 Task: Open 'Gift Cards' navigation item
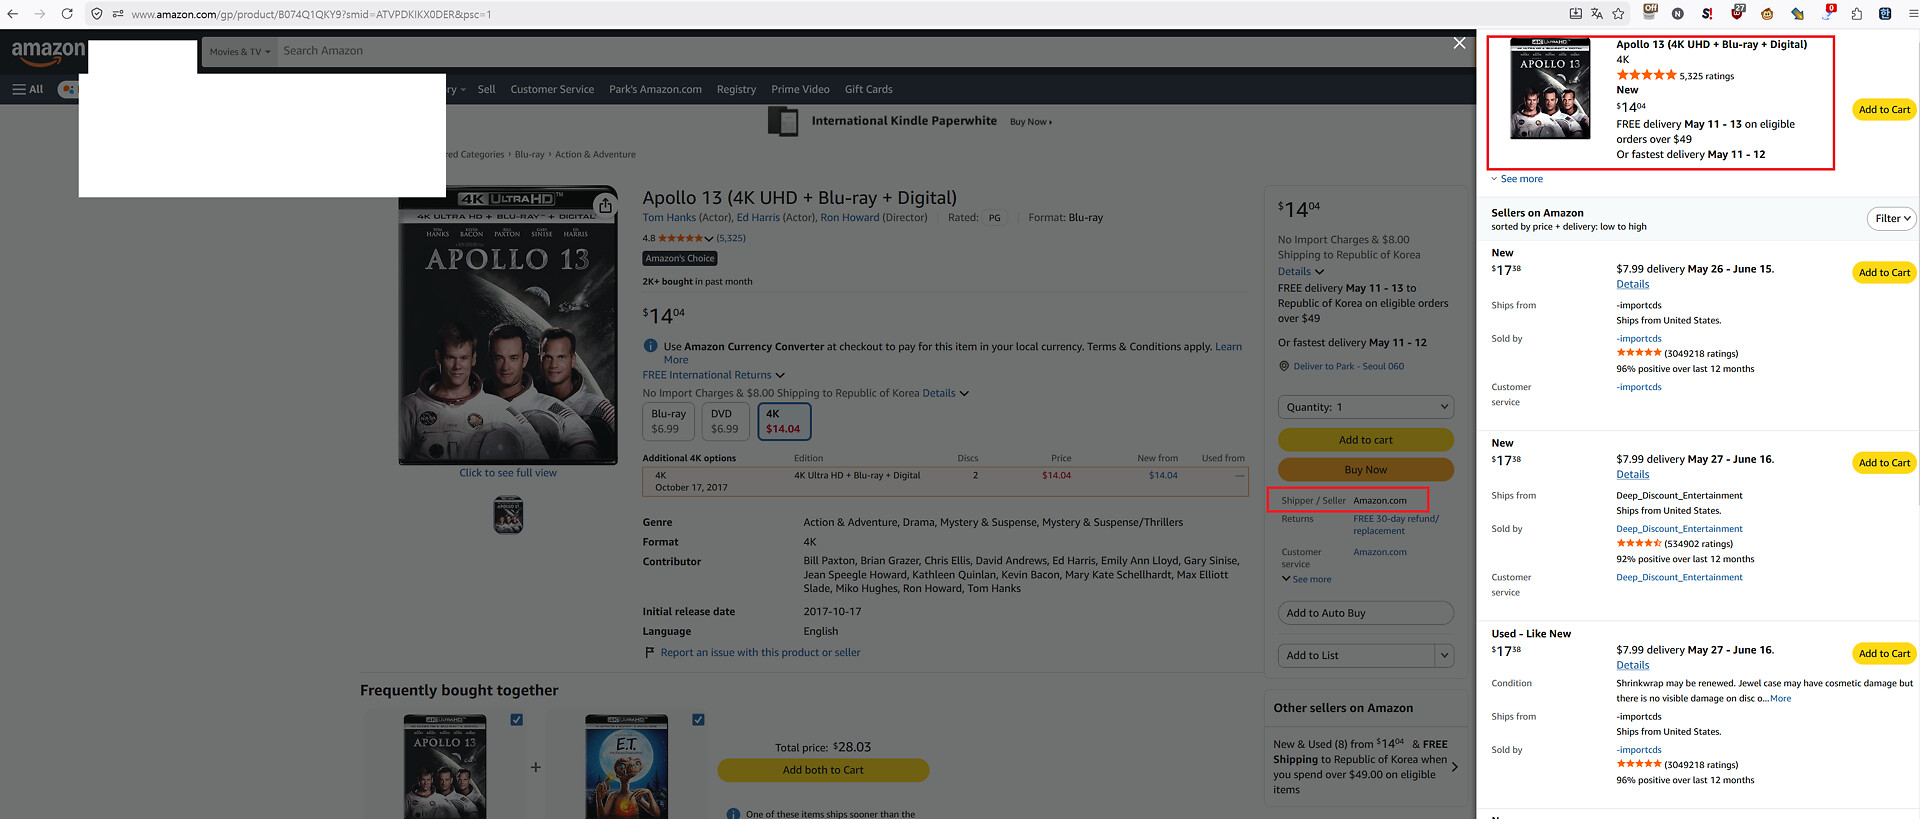(x=868, y=89)
